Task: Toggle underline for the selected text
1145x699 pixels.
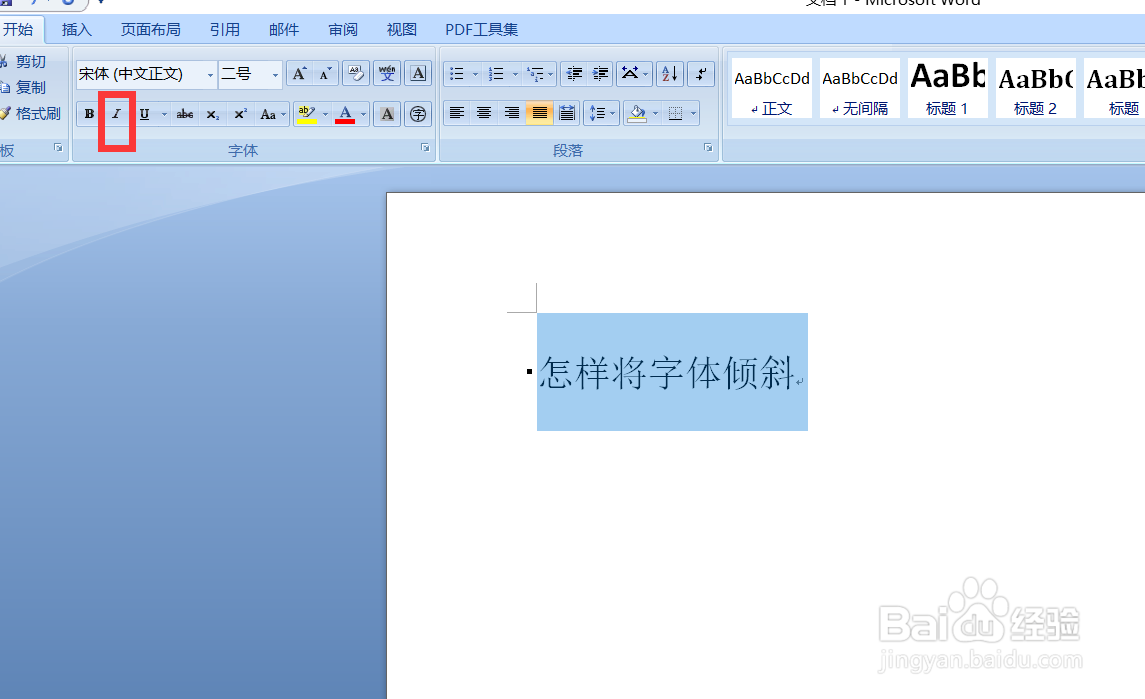Action: coord(143,114)
